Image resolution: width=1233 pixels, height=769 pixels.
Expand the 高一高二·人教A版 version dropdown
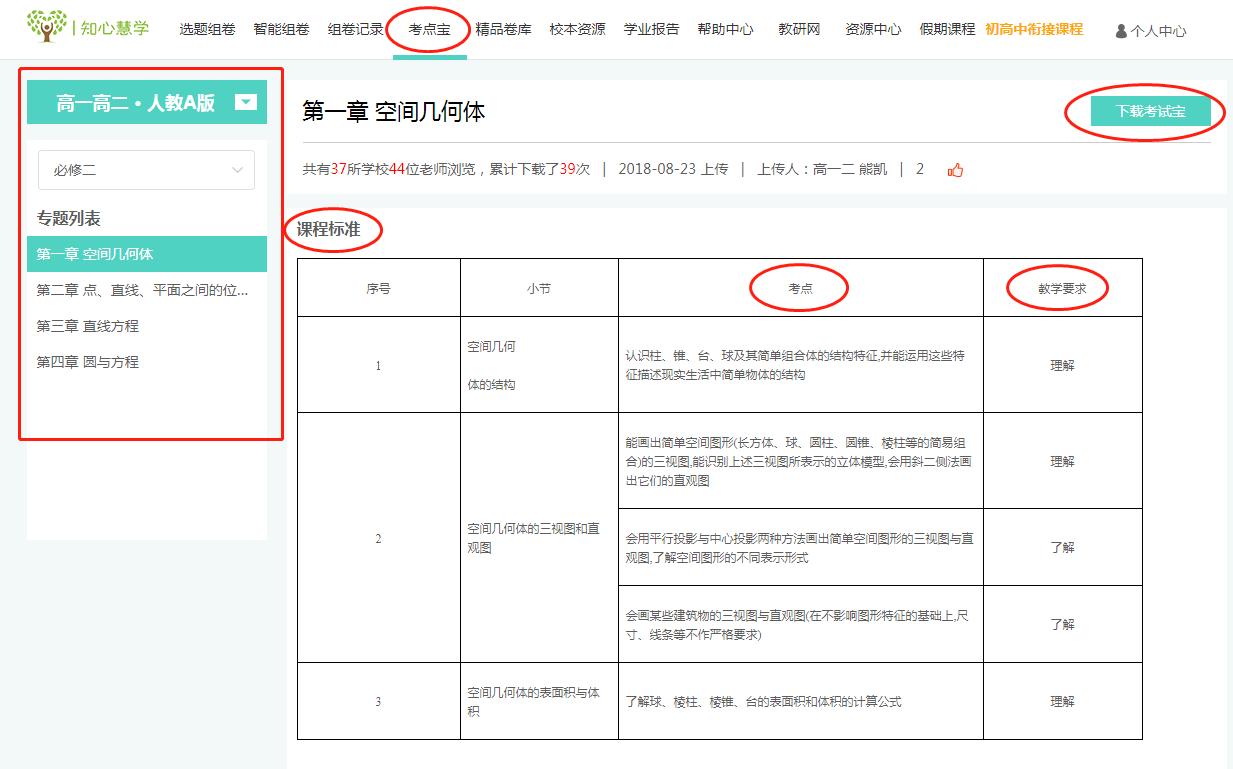coord(243,101)
